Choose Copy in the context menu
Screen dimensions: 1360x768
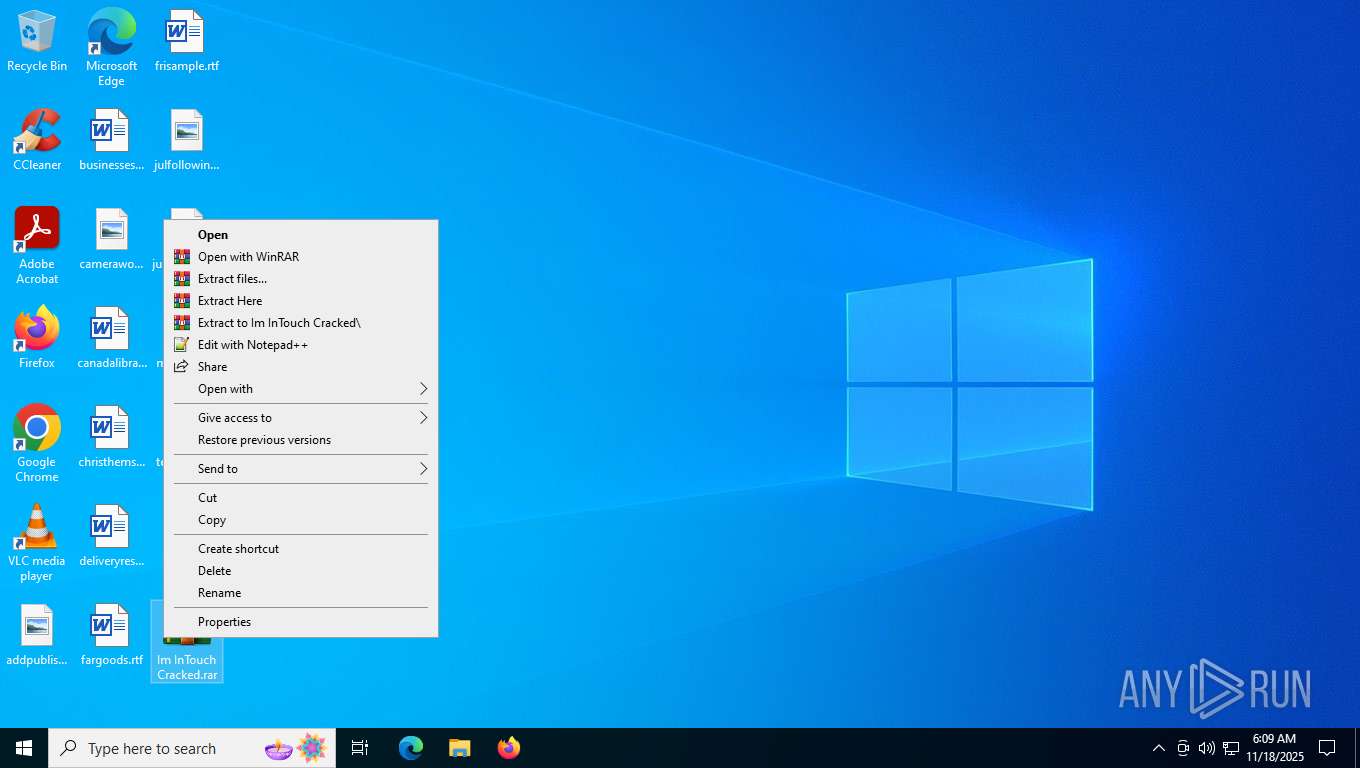[301, 520]
